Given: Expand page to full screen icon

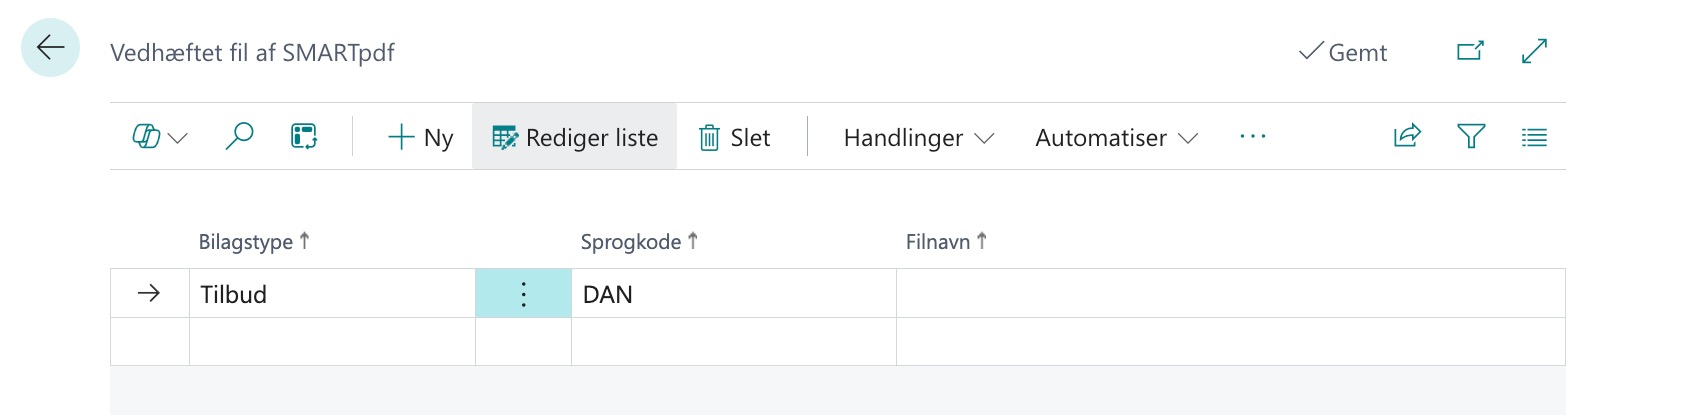Looking at the screenshot, I should tap(1534, 51).
